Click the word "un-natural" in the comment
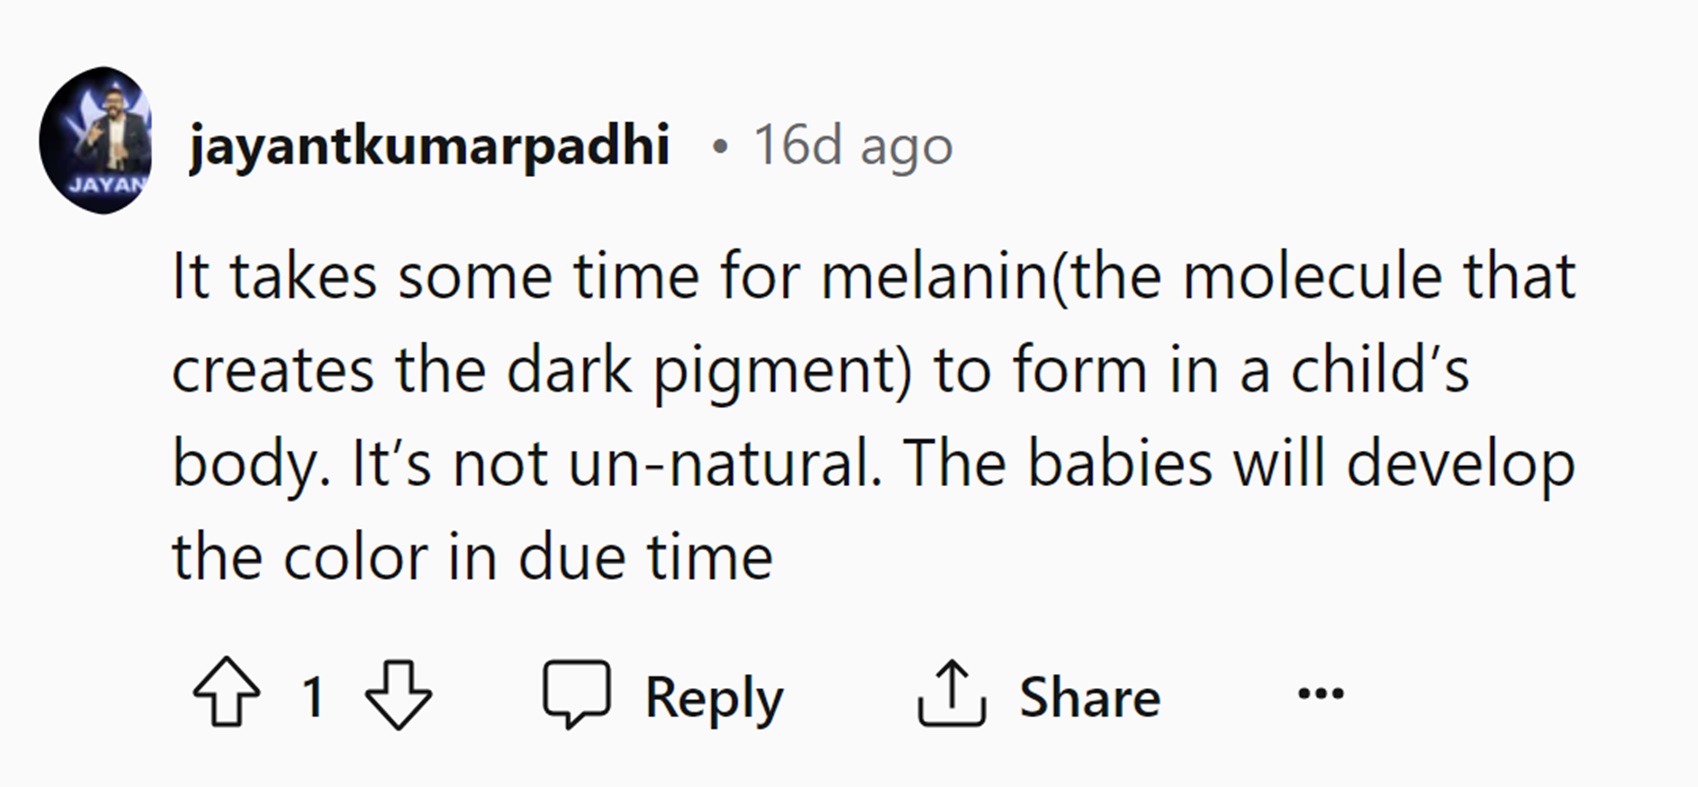The image size is (1698, 787). (x=725, y=464)
